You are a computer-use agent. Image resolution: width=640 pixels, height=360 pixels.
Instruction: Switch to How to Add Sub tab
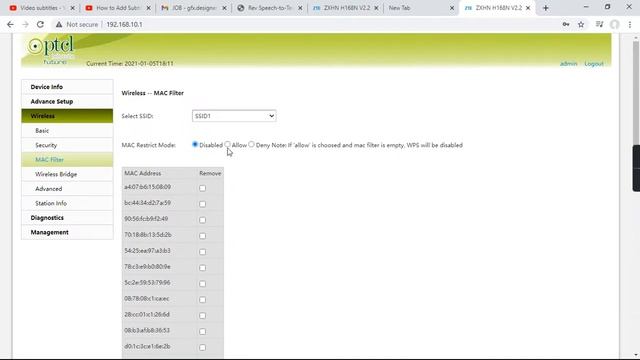117,8
